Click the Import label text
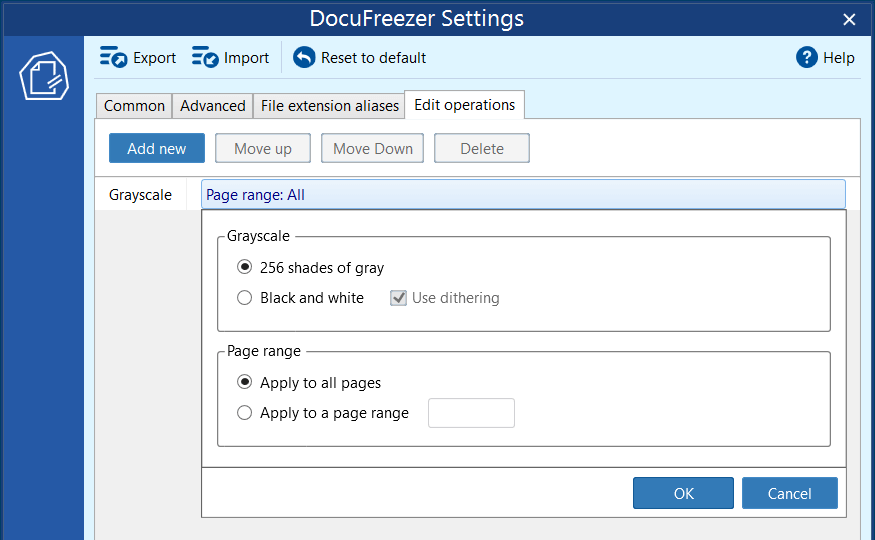Image resolution: width=875 pixels, height=540 pixels. point(246,58)
